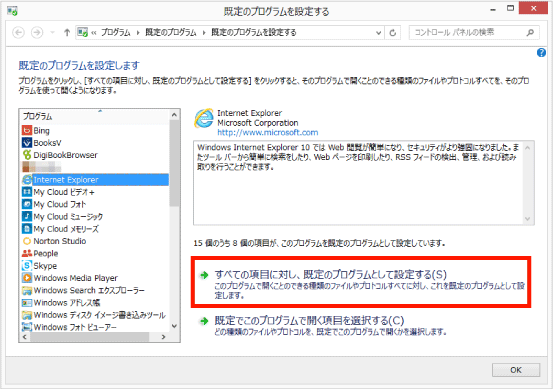Viewport: 553px width, 390px height.
Task: Go forward with the forward arrow
Action: tap(37, 32)
